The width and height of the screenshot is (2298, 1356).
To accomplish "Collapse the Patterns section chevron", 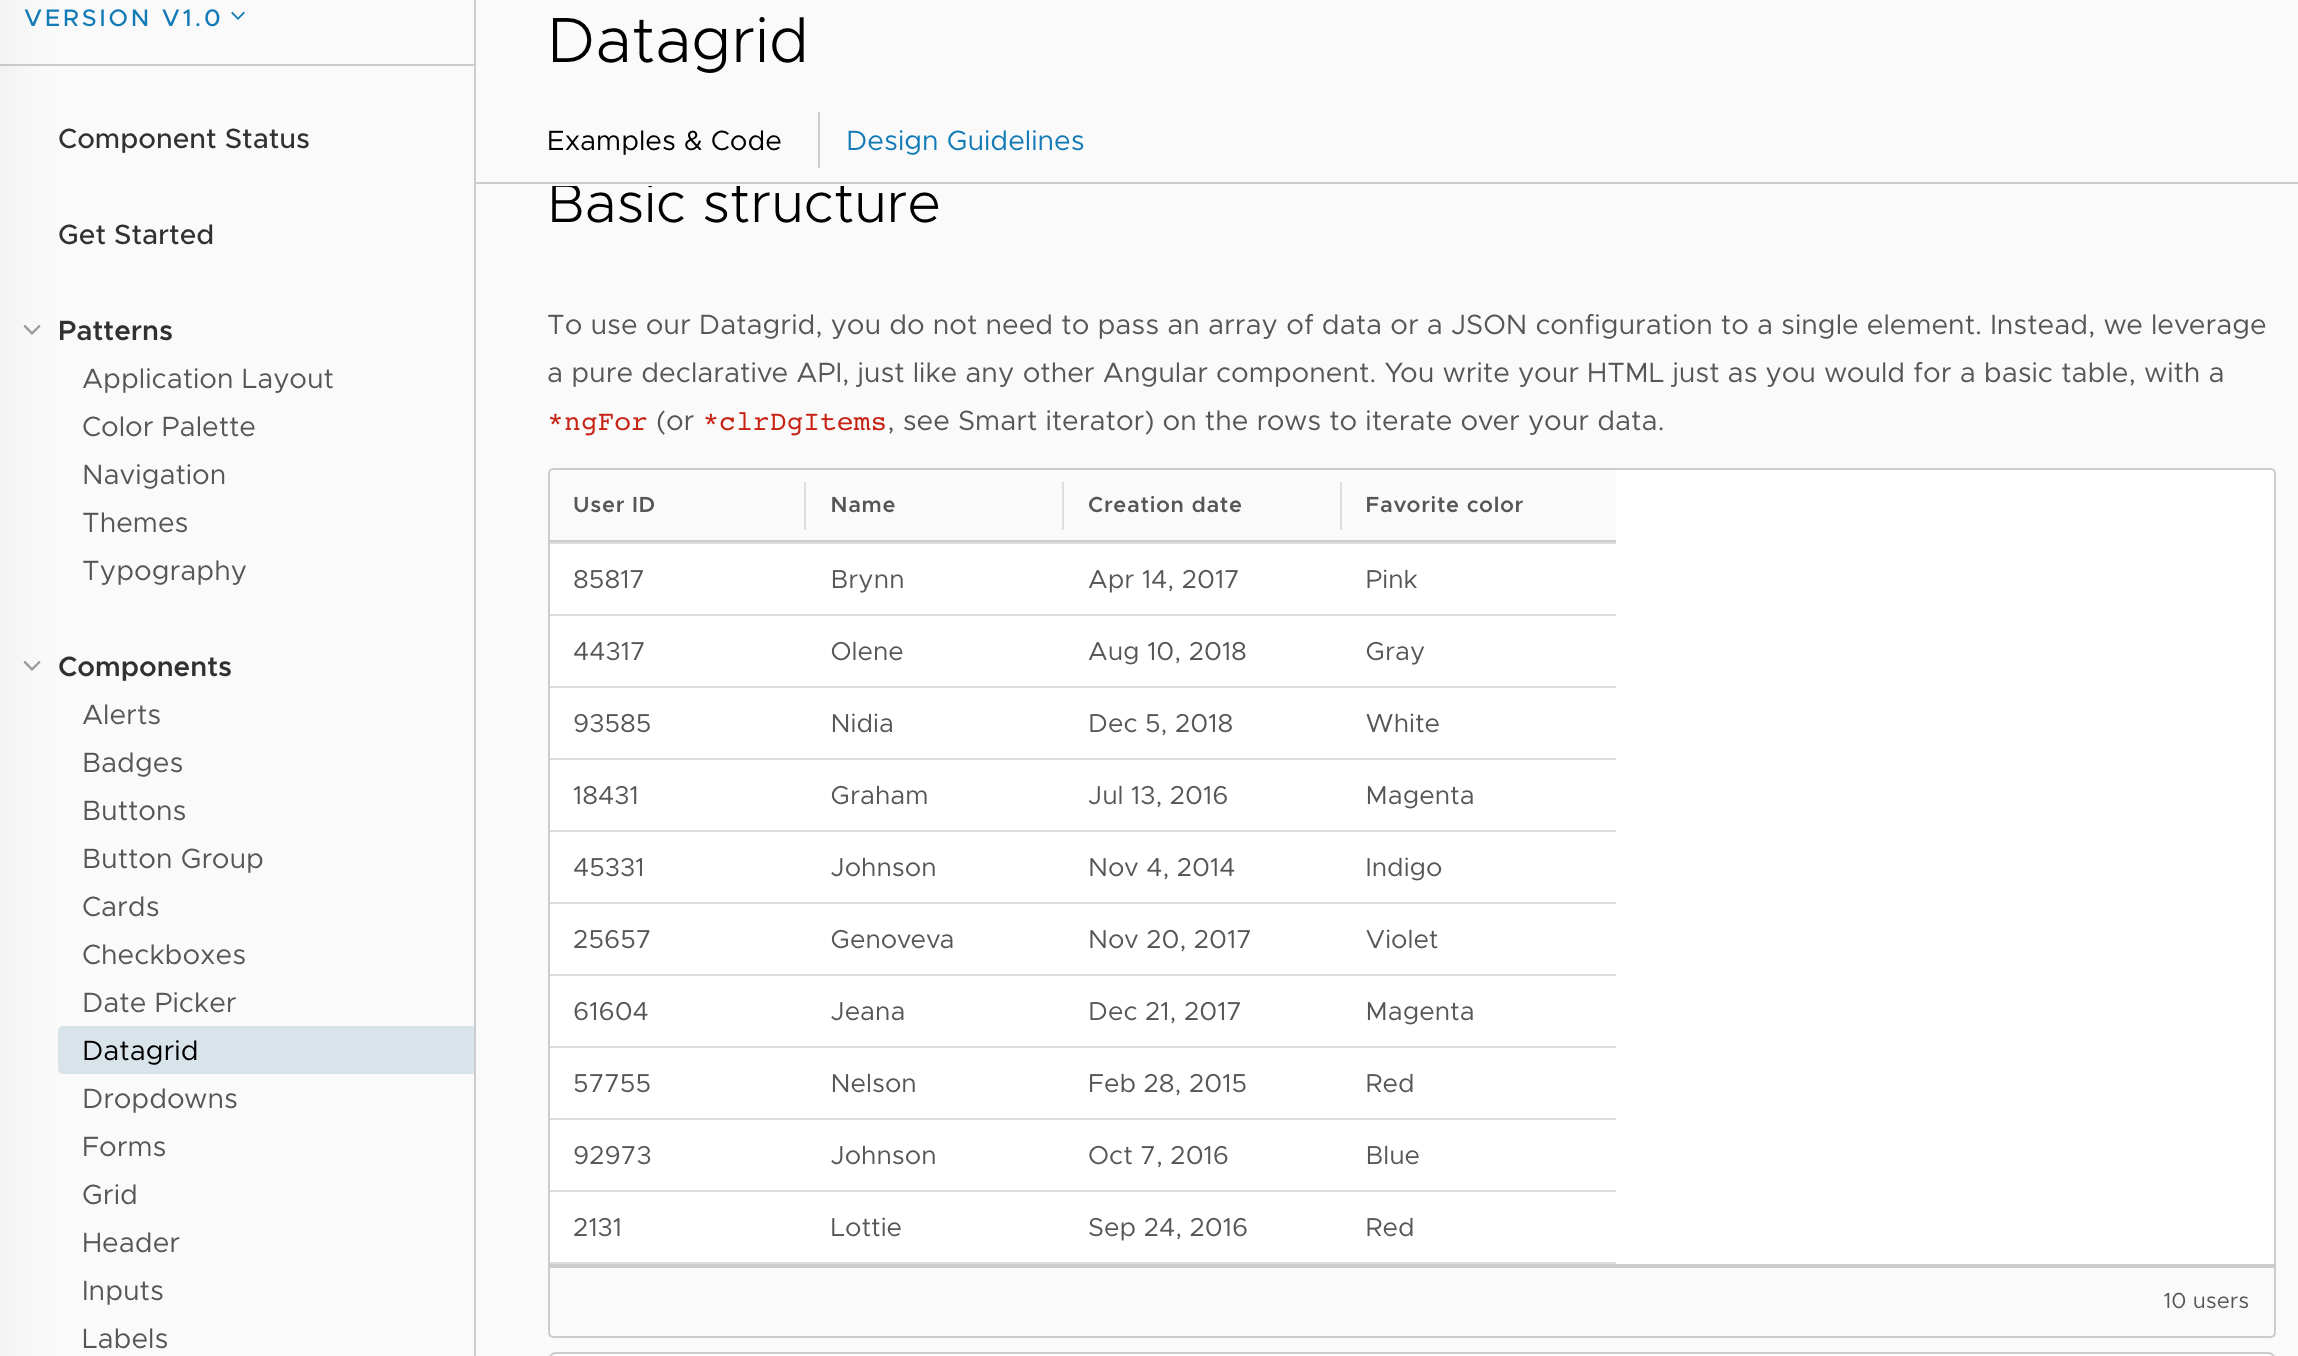I will [32, 330].
